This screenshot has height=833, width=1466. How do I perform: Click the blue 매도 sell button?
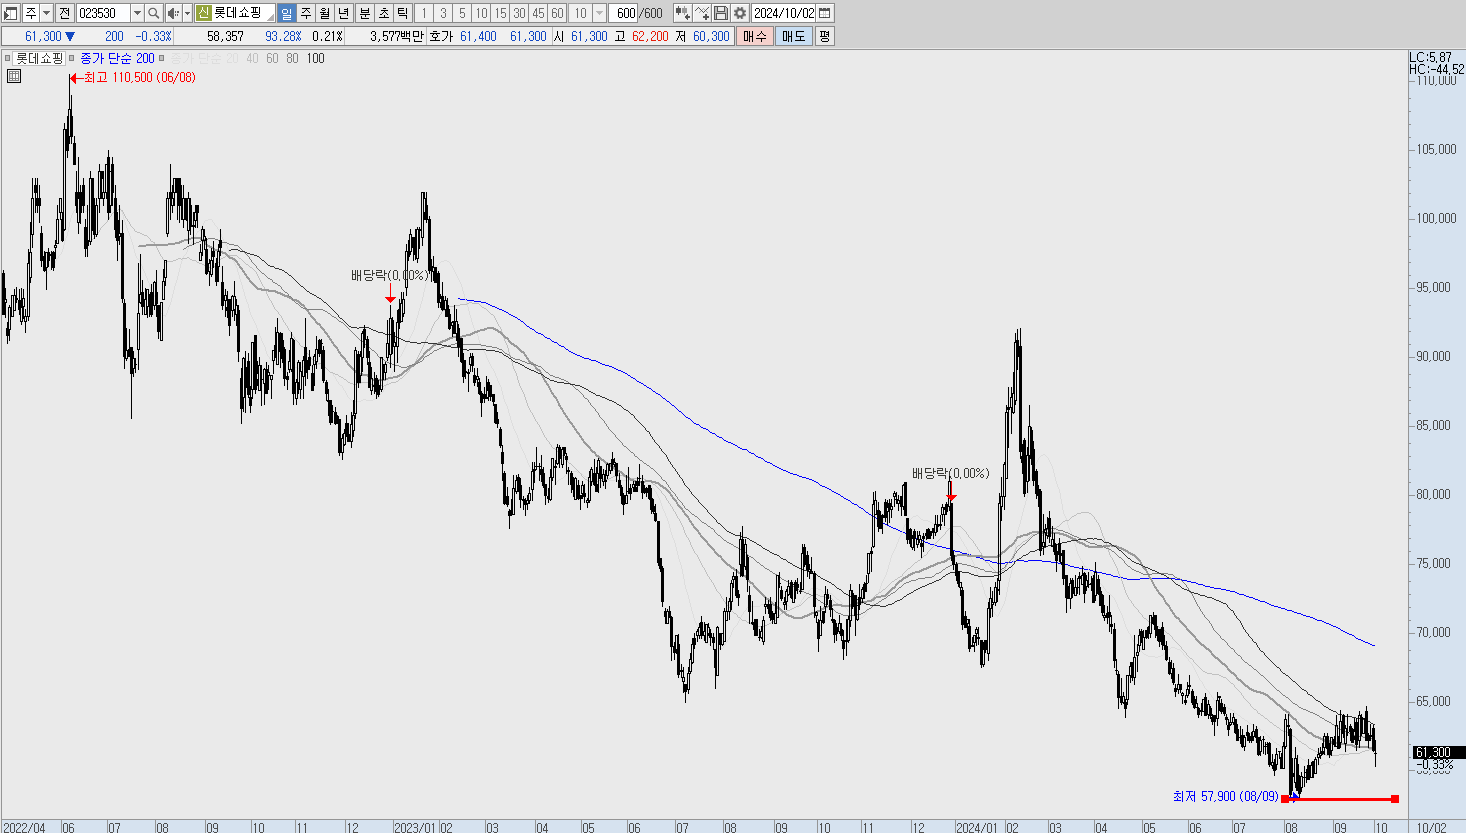(794, 36)
